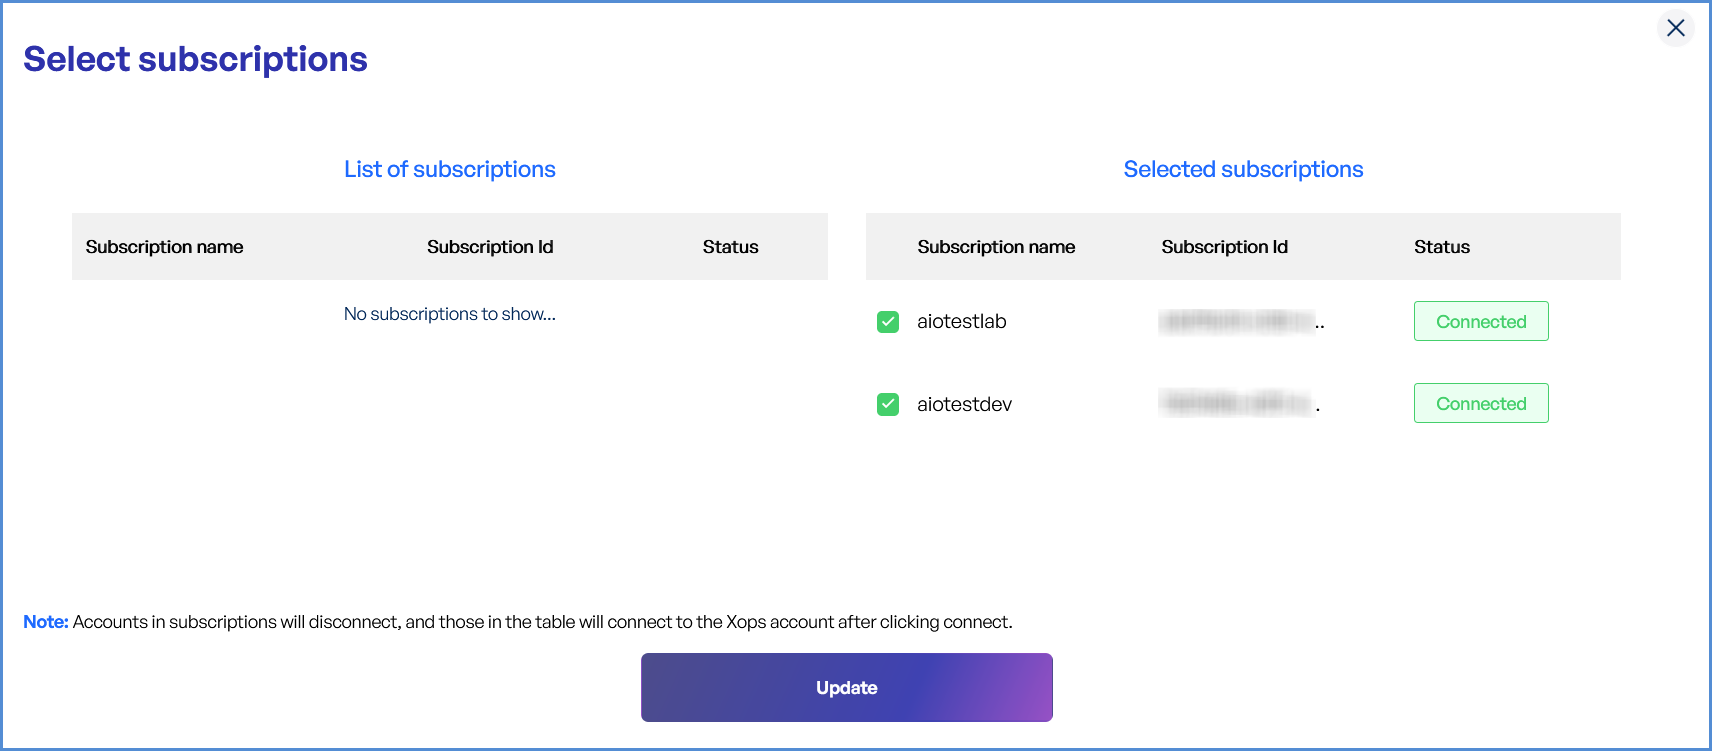Click the aiotestdev subscription name

(x=964, y=404)
